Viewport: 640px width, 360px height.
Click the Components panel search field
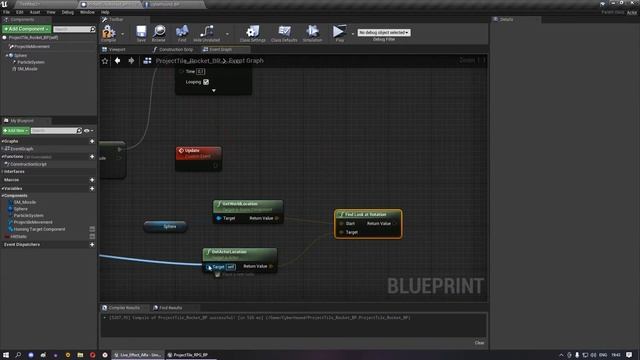pyautogui.click(x=71, y=29)
